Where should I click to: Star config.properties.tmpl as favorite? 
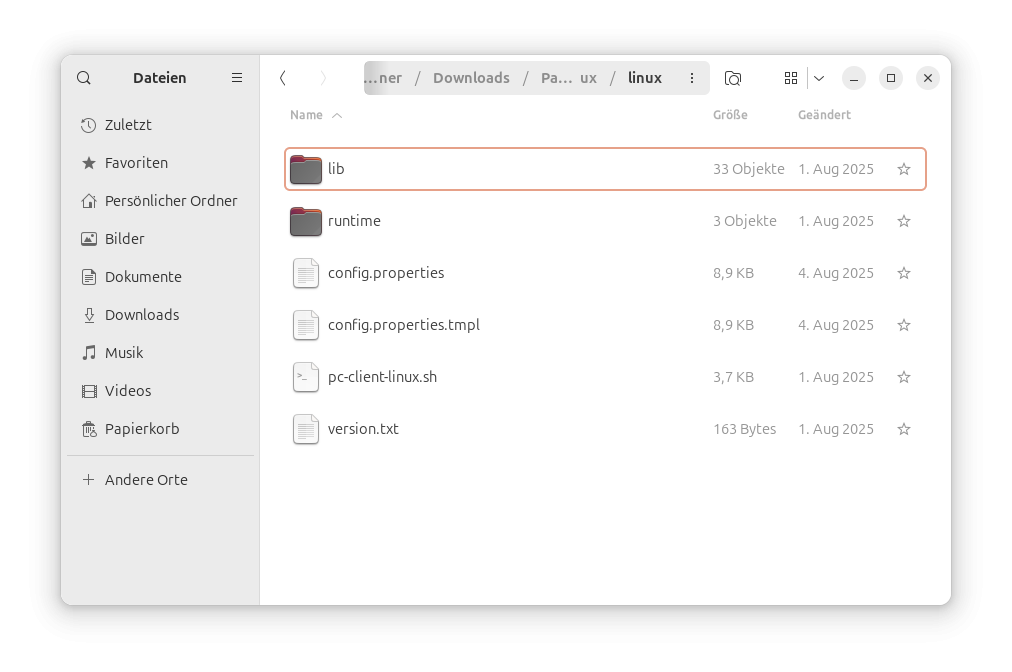[x=904, y=325]
